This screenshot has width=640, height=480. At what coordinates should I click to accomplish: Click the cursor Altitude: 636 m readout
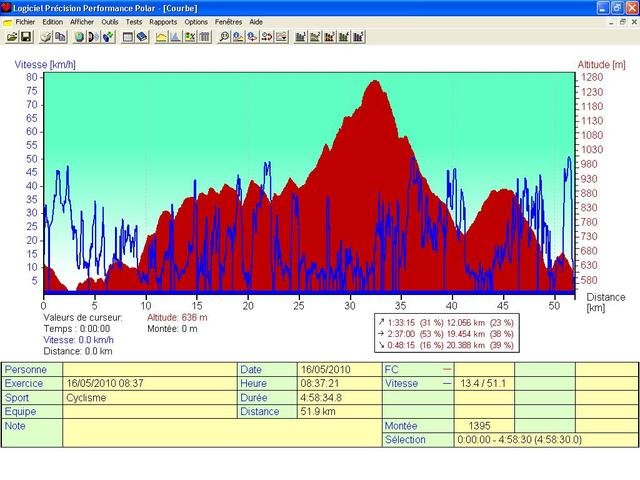coord(177,318)
